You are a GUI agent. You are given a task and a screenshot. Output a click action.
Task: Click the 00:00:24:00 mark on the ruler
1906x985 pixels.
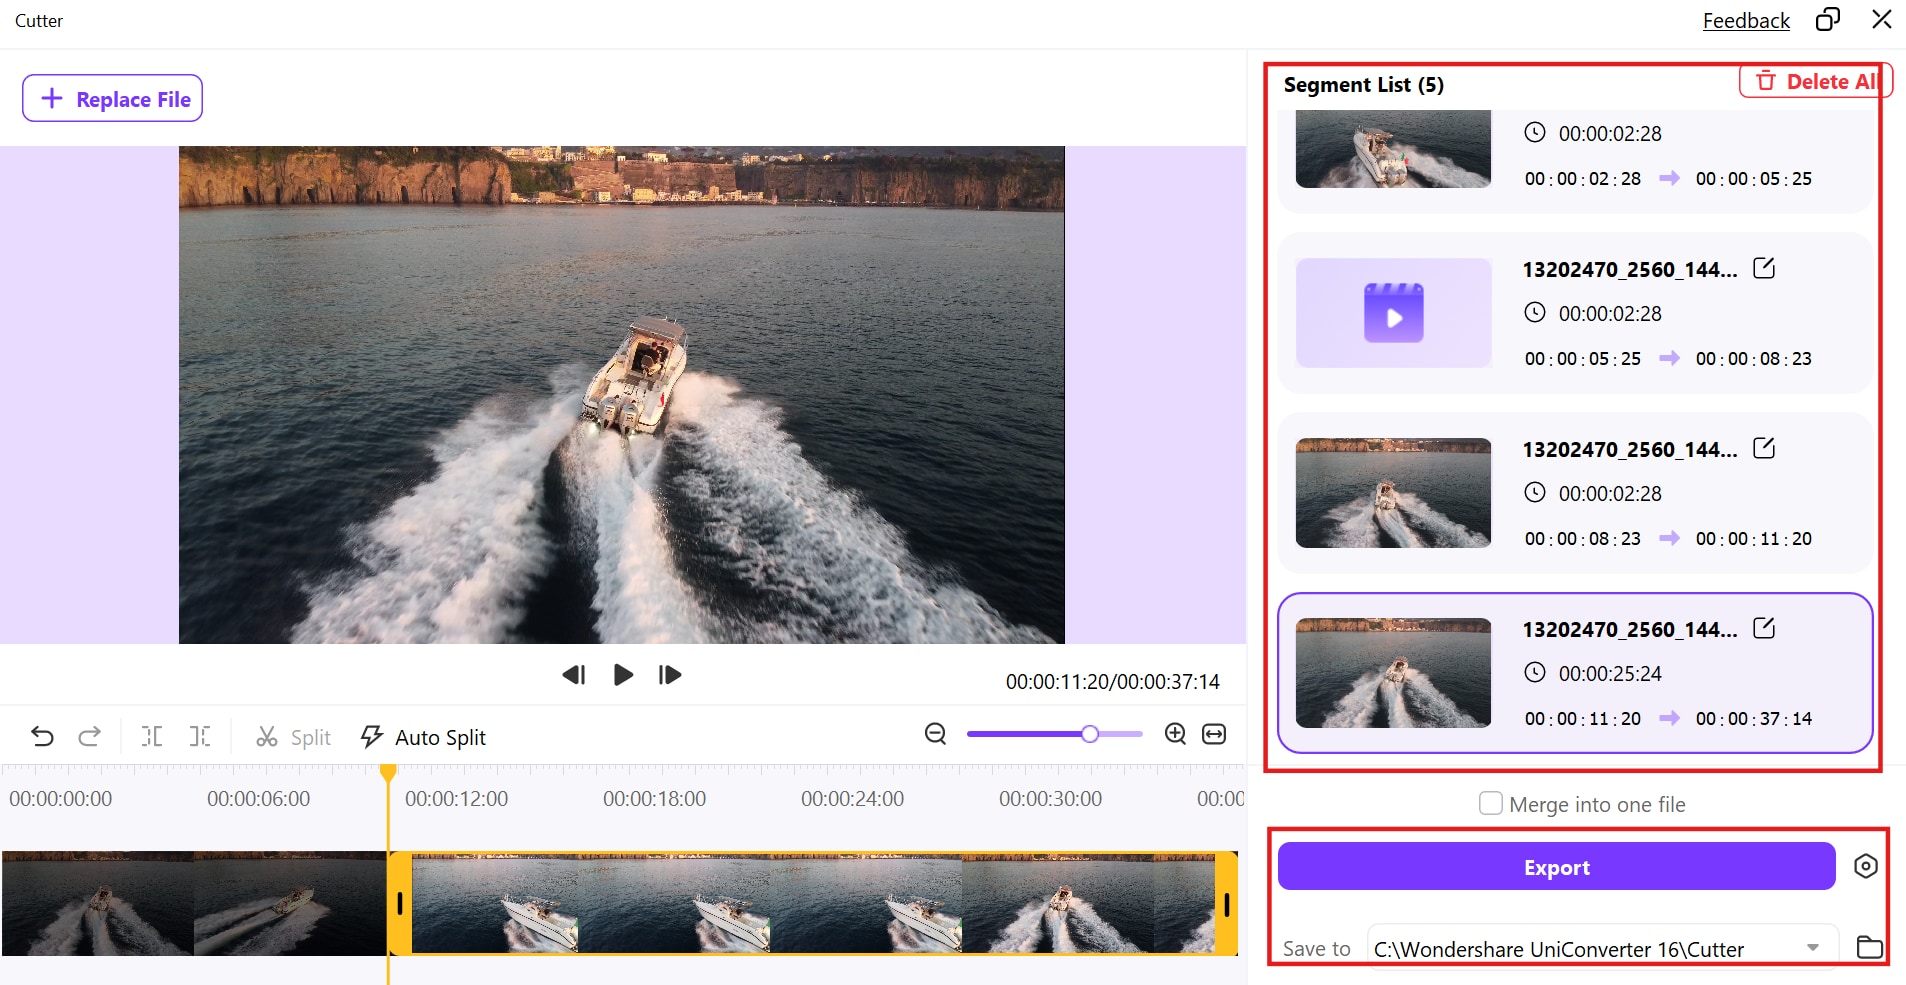(852, 799)
